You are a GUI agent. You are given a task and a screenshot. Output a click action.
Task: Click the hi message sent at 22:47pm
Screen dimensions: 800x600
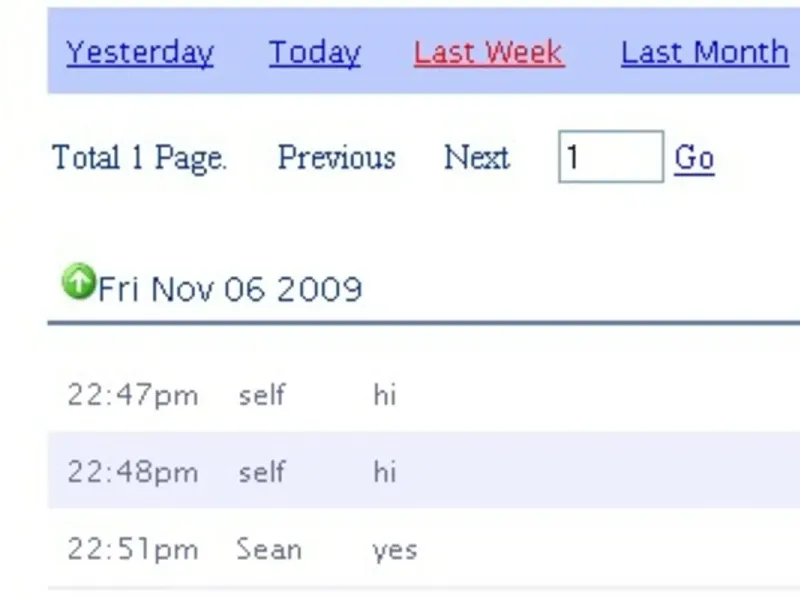385,395
